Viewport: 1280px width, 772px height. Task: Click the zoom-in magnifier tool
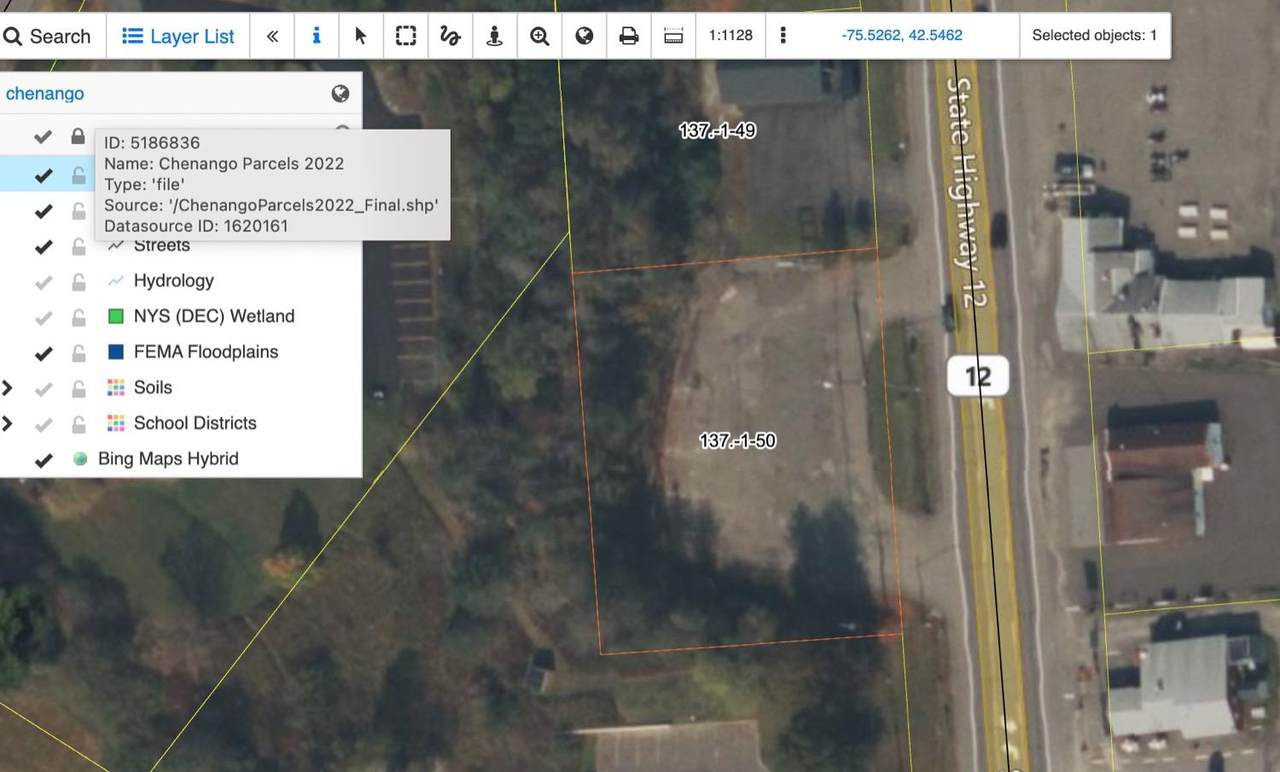(x=540, y=36)
